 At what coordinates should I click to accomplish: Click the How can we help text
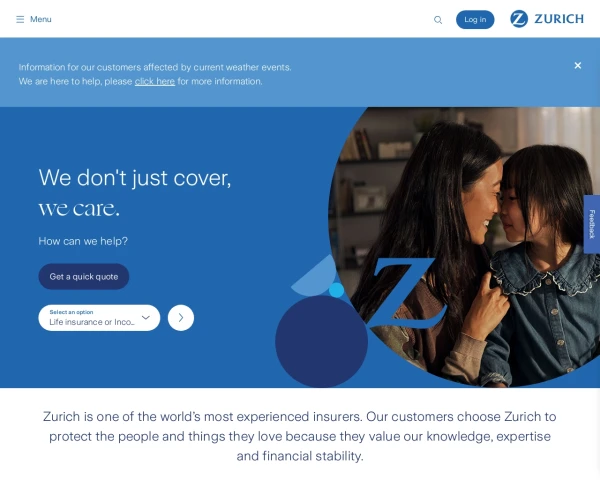(83, 241)
